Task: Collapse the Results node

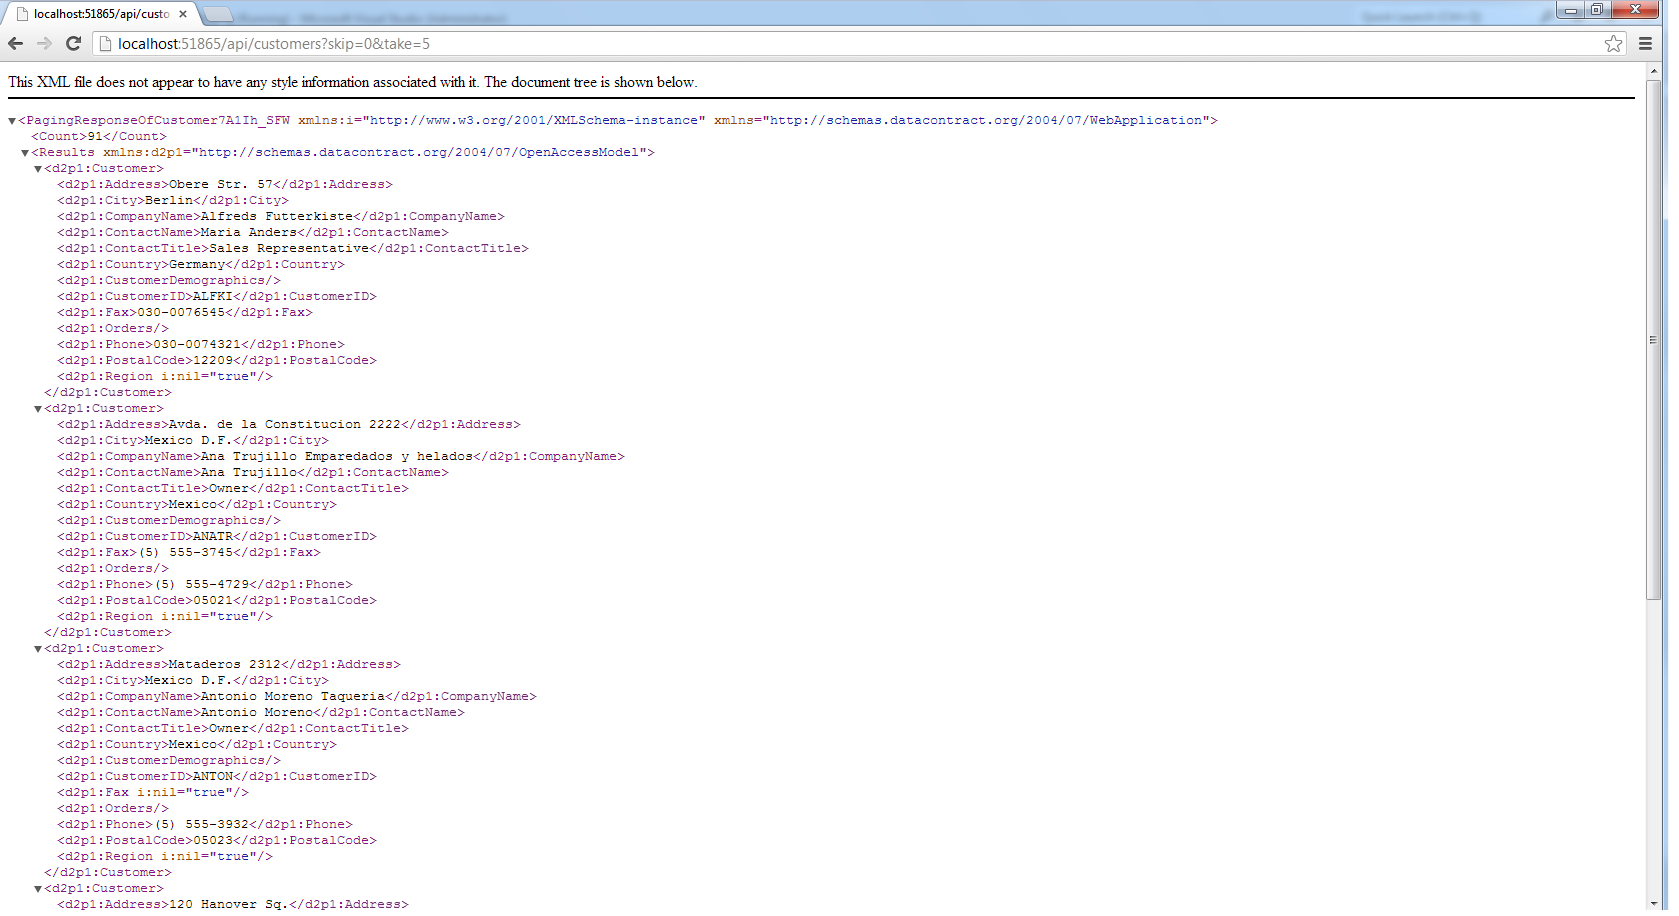Action: click(25, 153)
